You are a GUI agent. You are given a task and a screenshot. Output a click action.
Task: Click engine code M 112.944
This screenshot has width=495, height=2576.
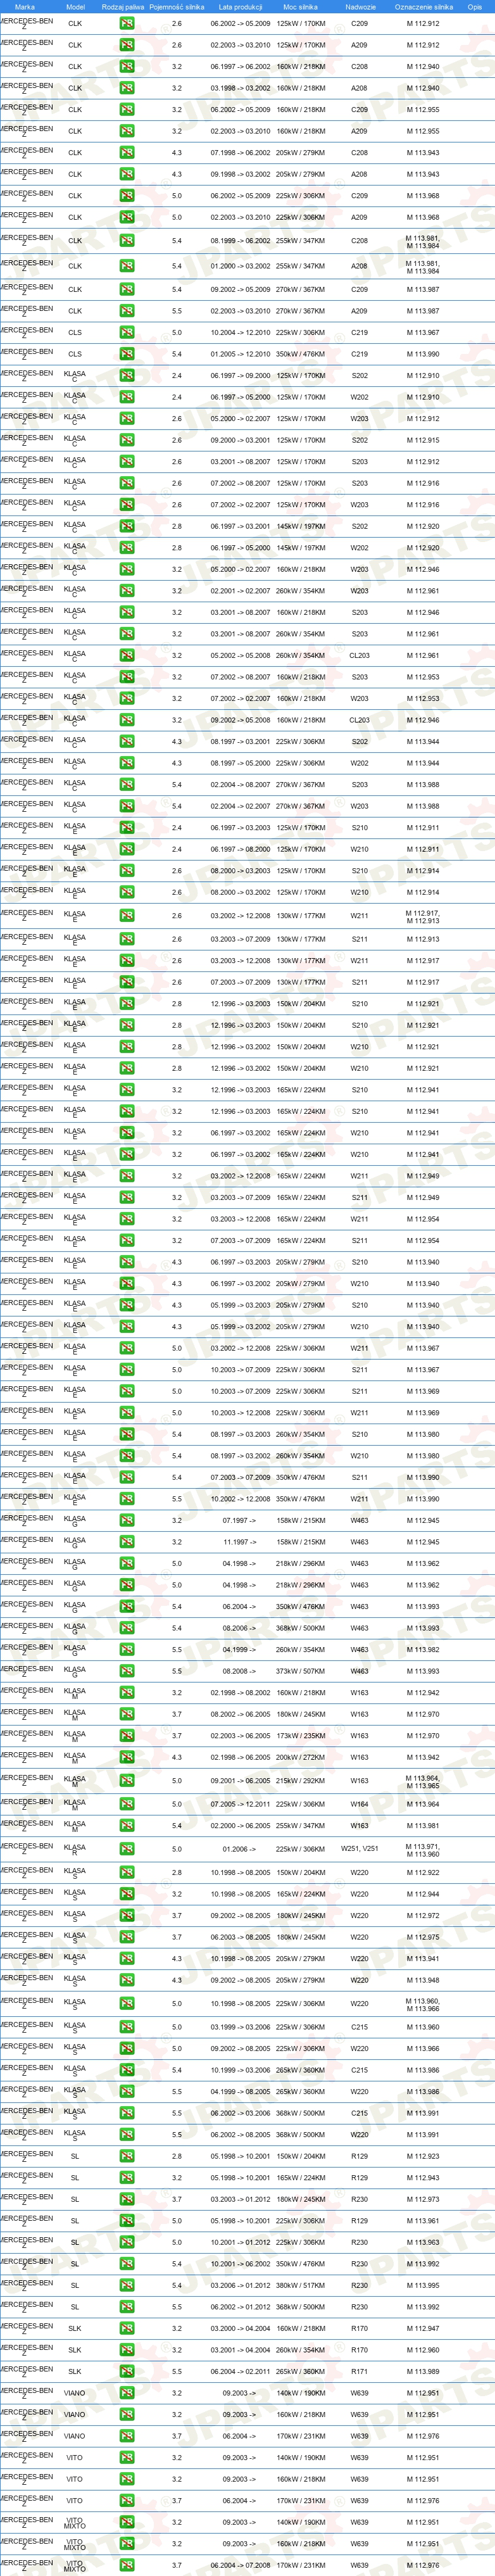point(423,1894)
